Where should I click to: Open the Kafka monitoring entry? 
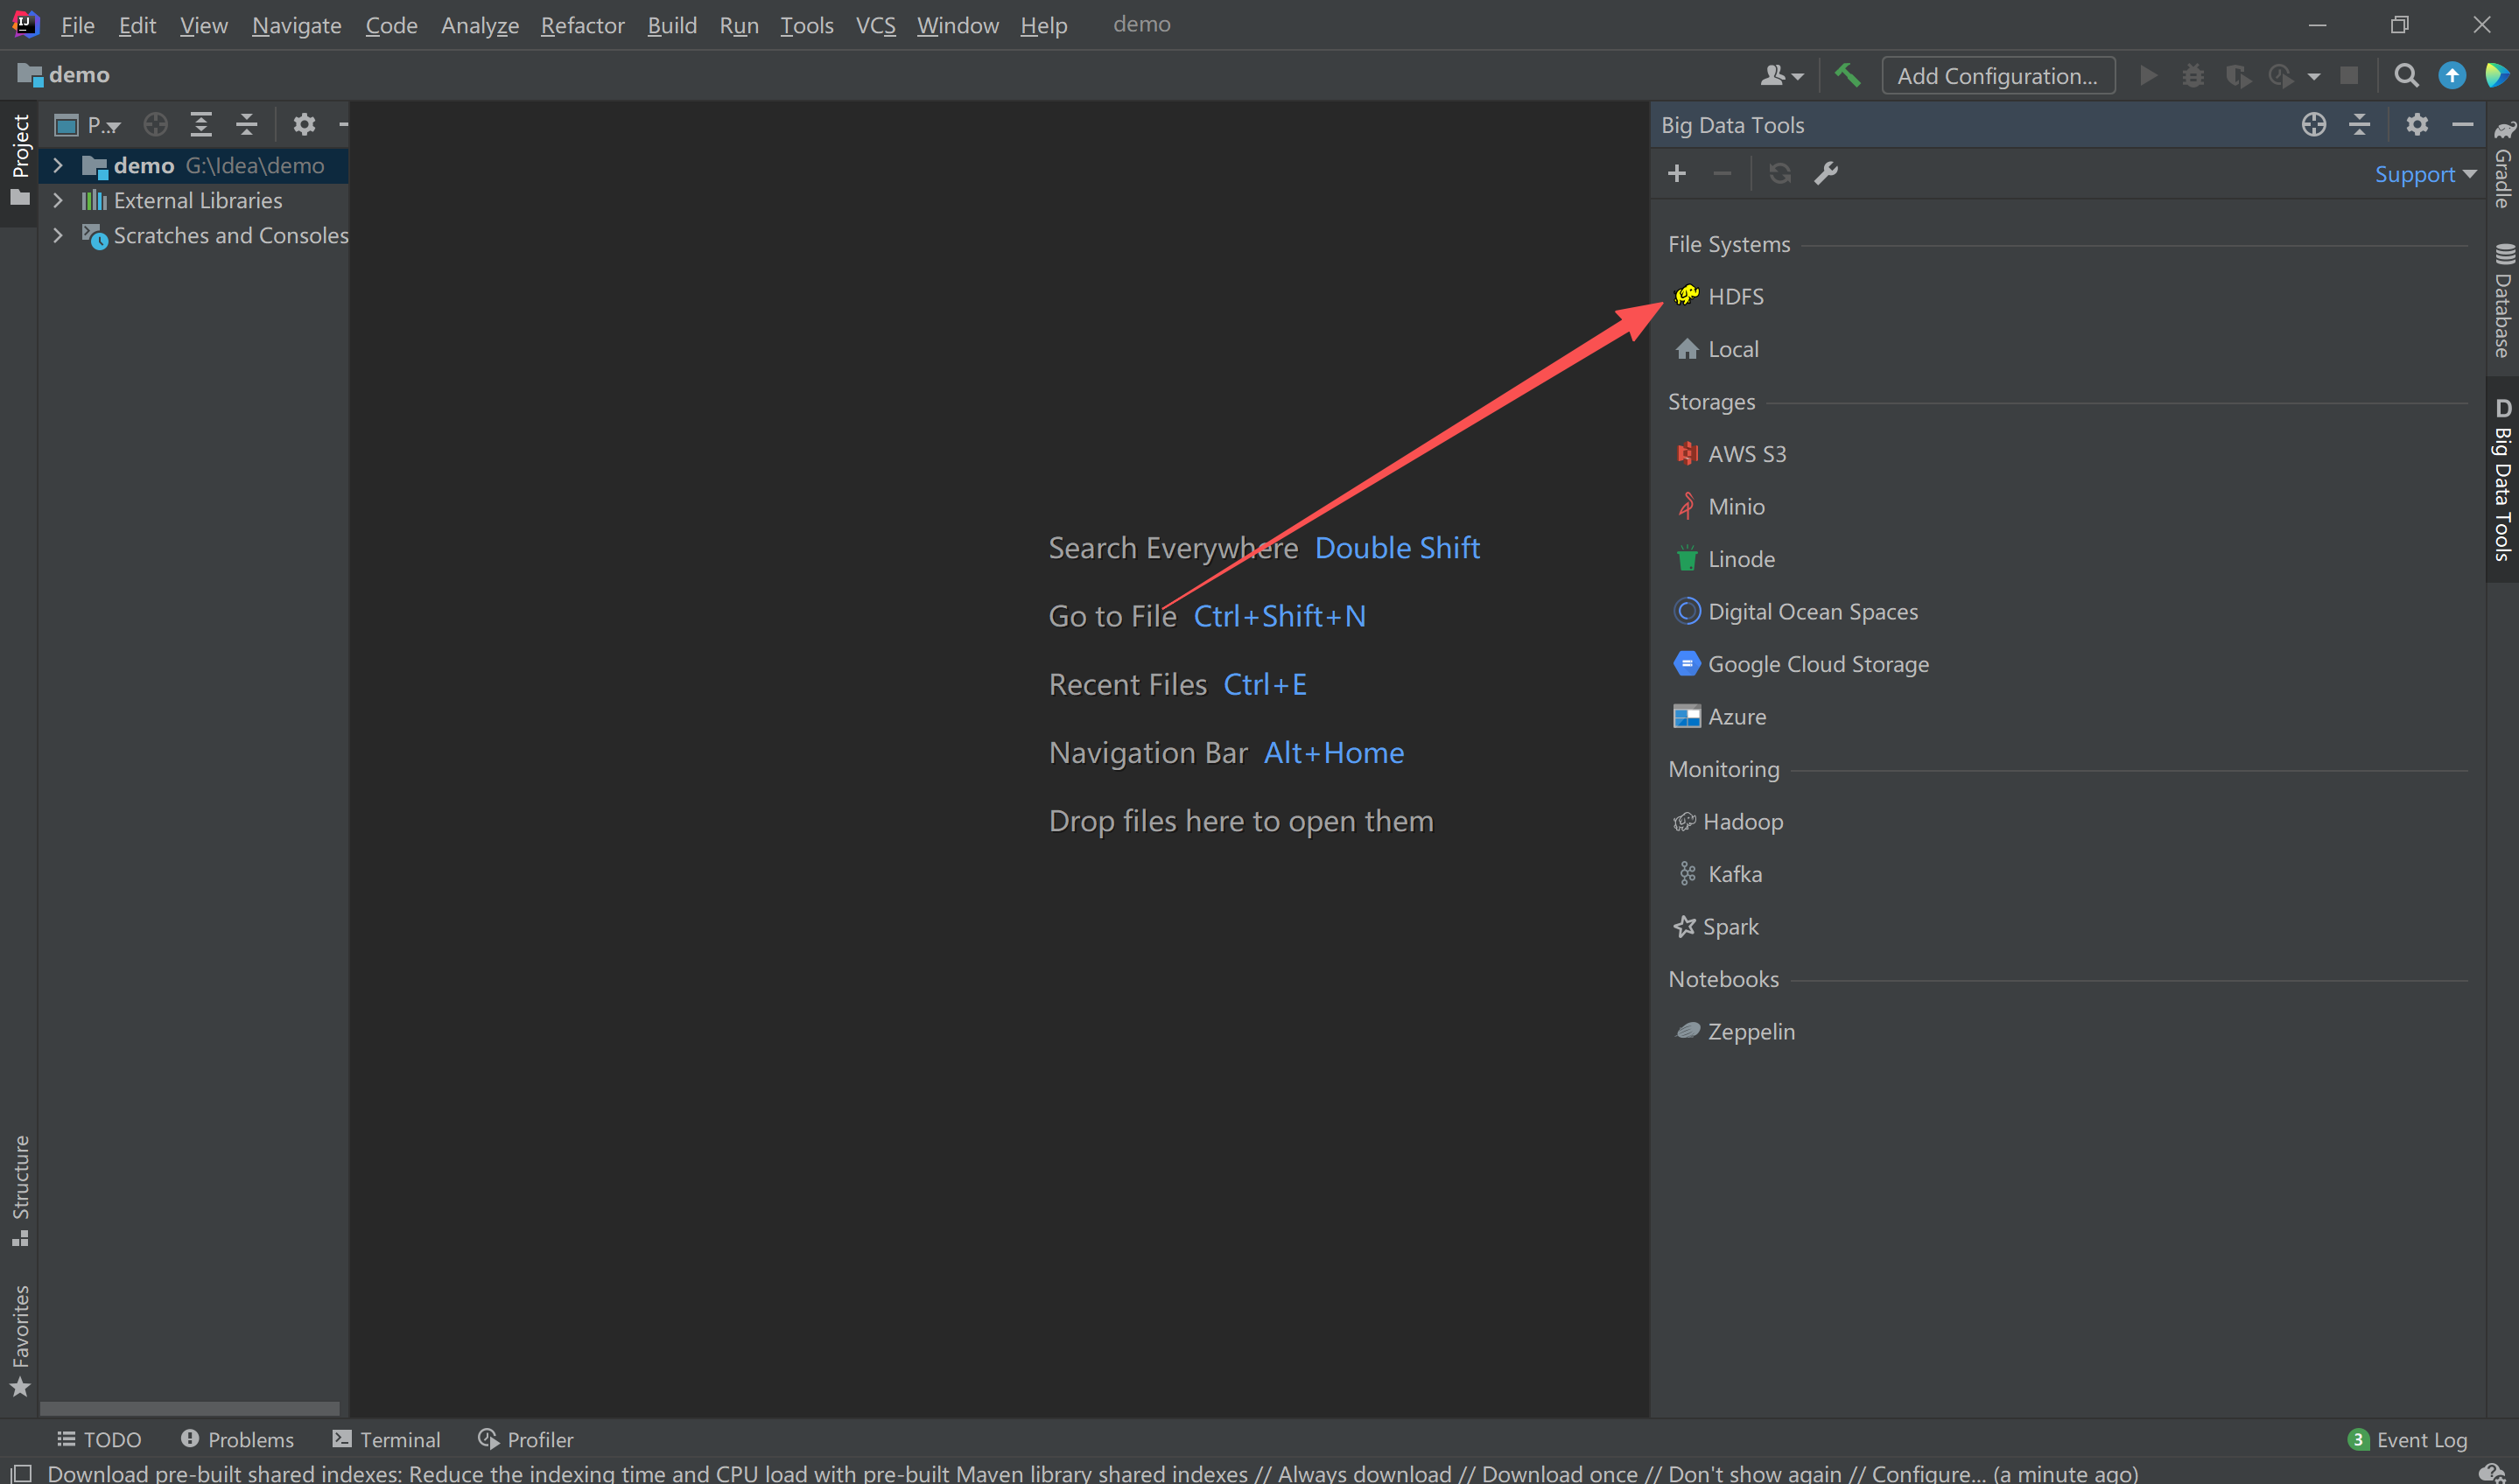(x=1734, y=873)
